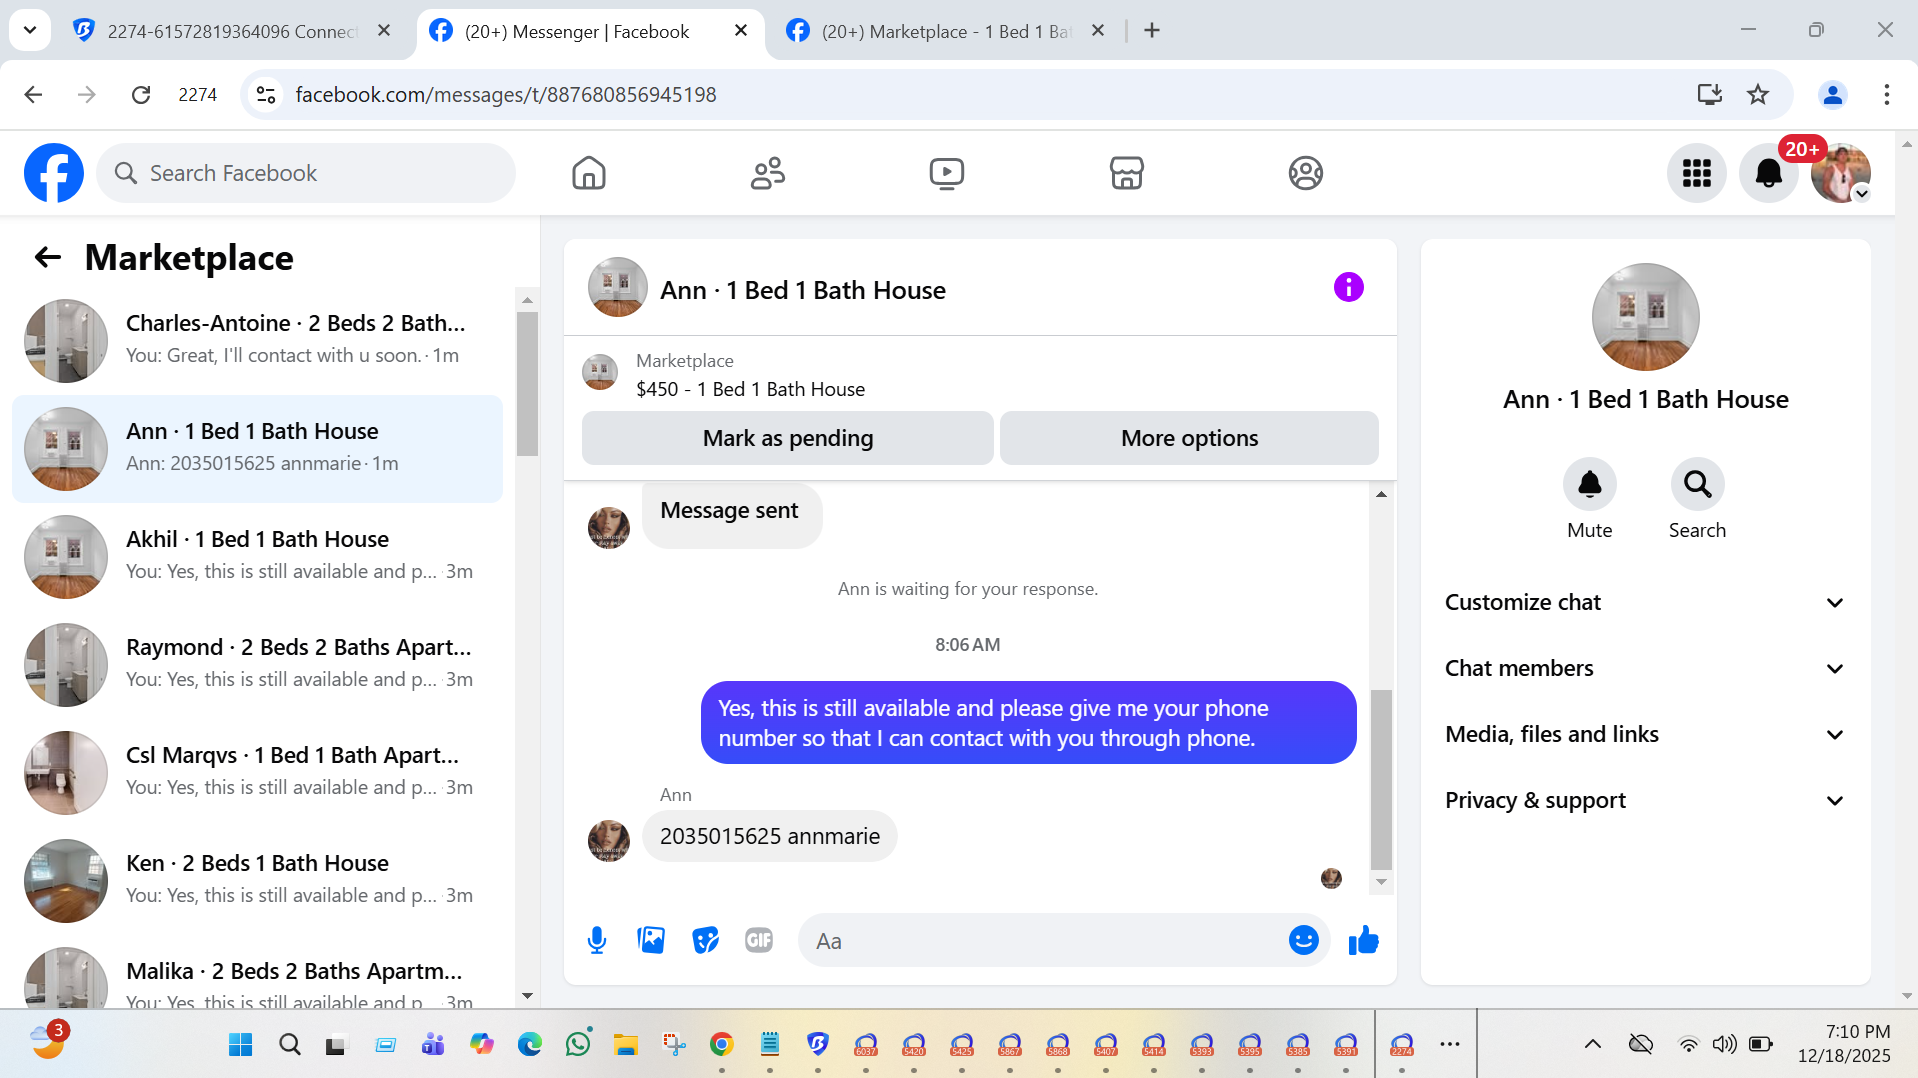This screenshot has width=1918, height=1078.
Task: Choose a GIF icon
Action: [x=759, y=940]
